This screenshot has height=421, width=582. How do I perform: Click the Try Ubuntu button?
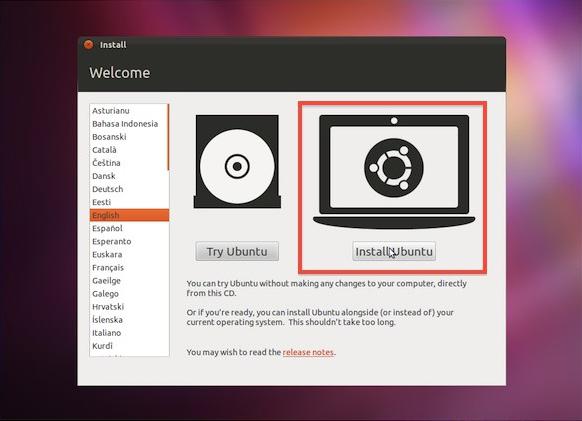tap(237, 251)
